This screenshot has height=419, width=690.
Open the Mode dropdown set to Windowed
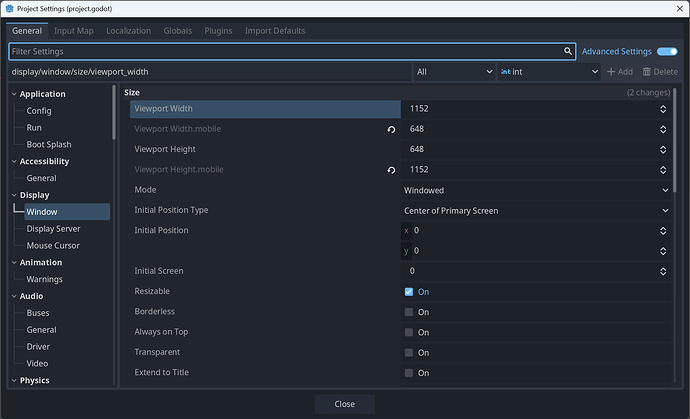536,190
